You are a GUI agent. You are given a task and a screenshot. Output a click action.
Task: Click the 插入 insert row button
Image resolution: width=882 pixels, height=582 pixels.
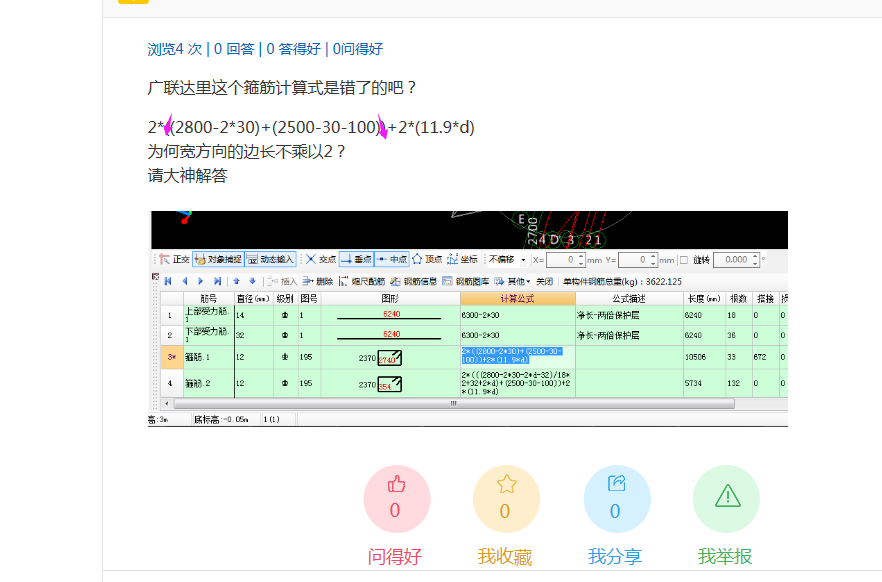[282, 281]
